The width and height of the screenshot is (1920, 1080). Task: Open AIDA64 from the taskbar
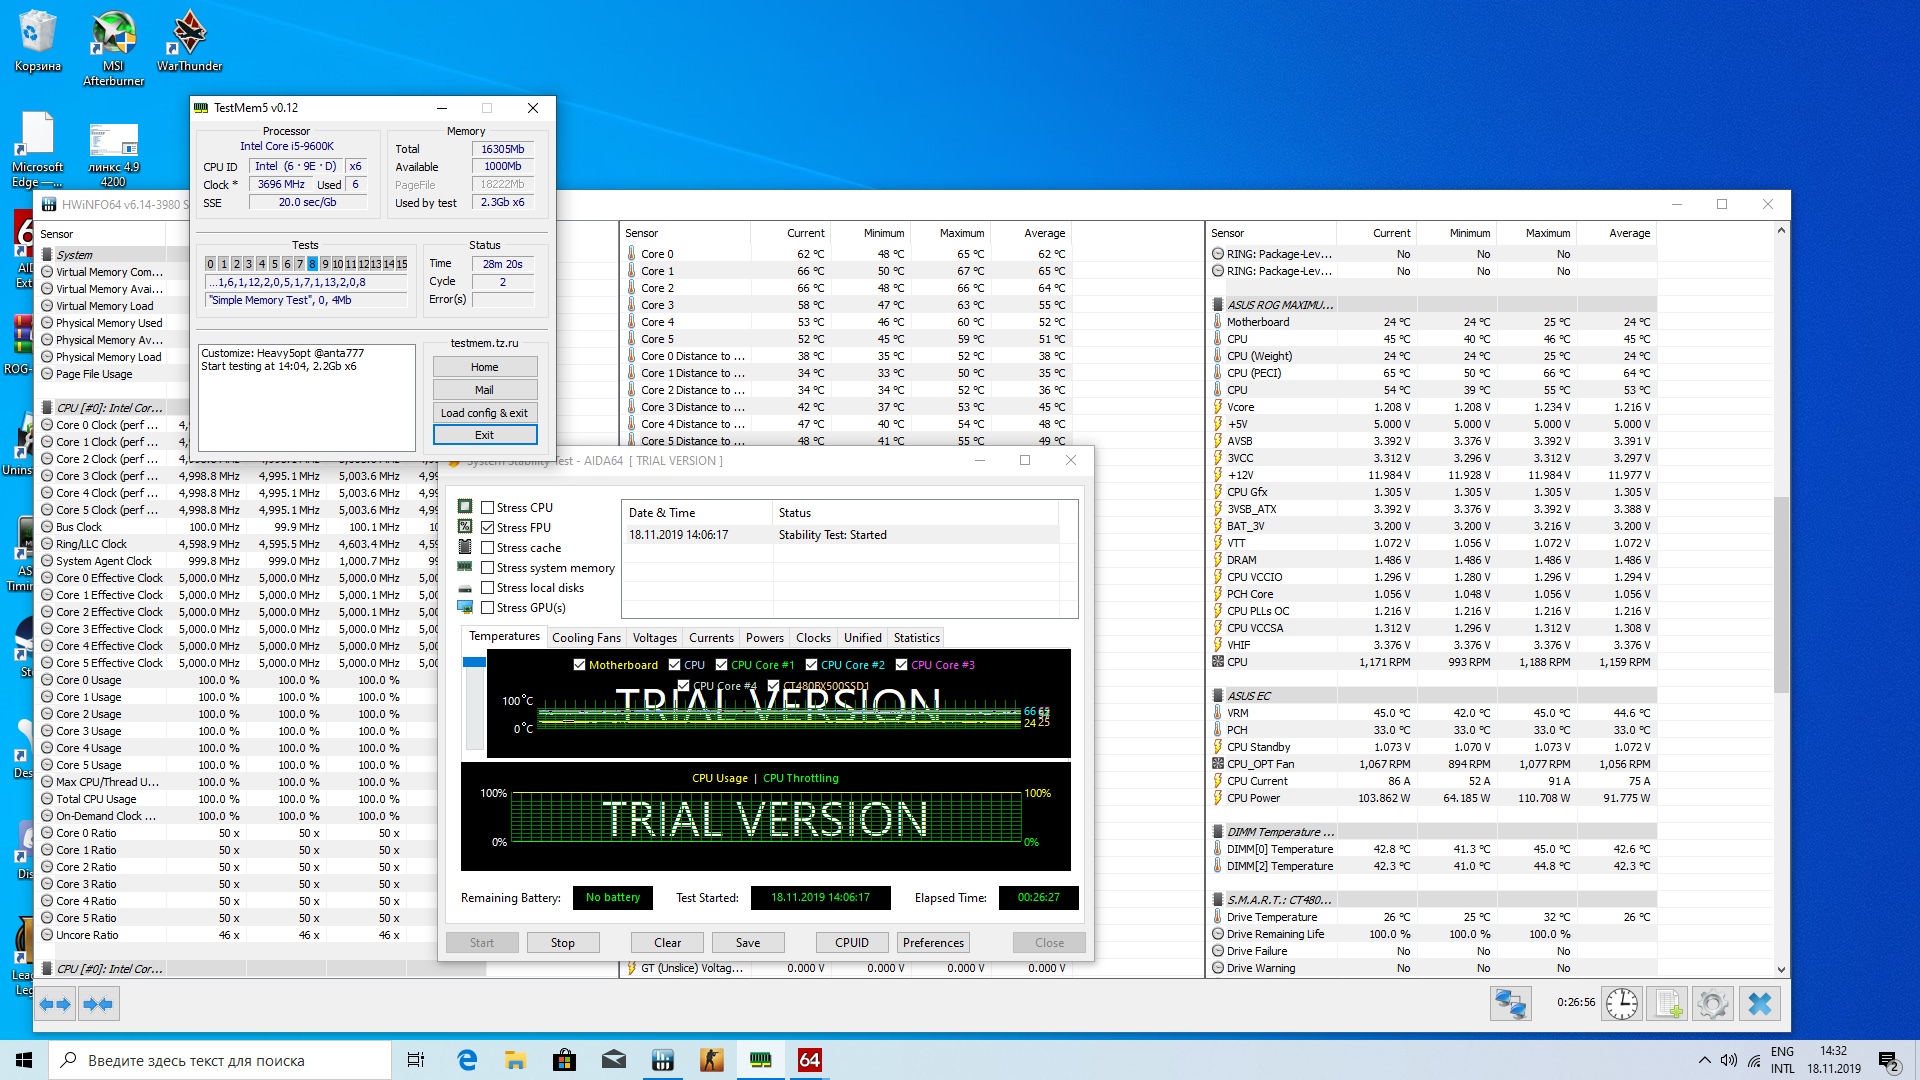tap(809, 1060)
